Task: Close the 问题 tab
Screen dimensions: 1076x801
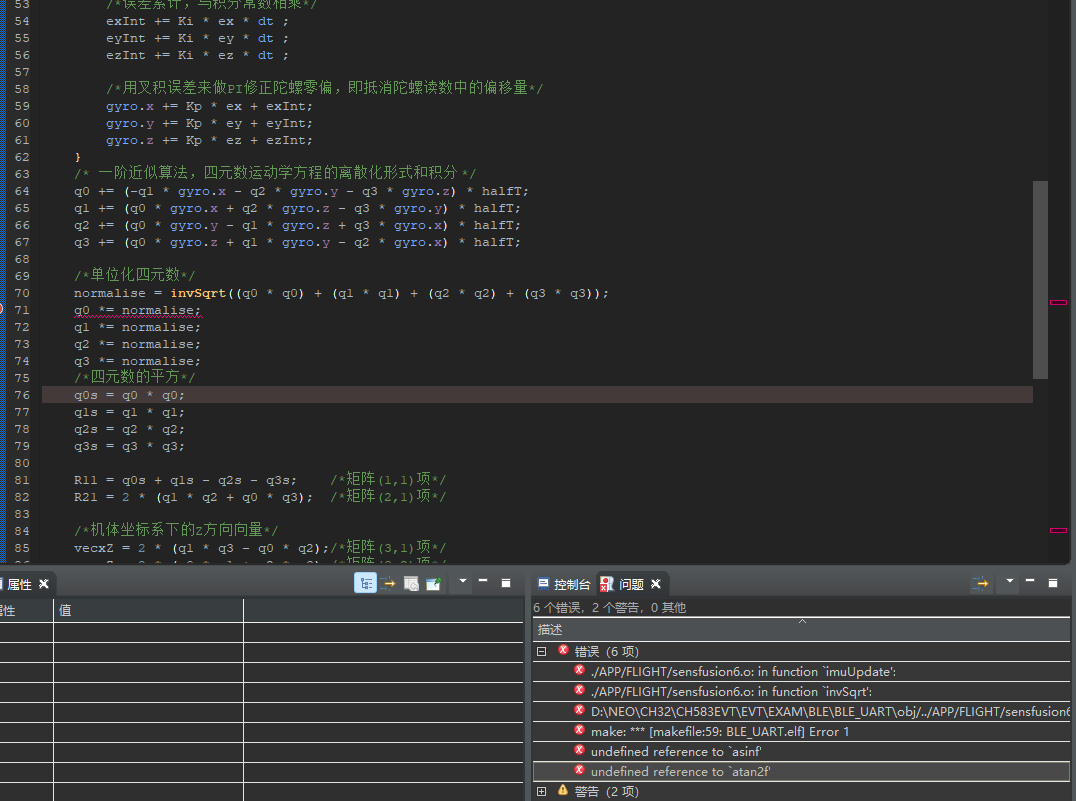Action: 656,584
